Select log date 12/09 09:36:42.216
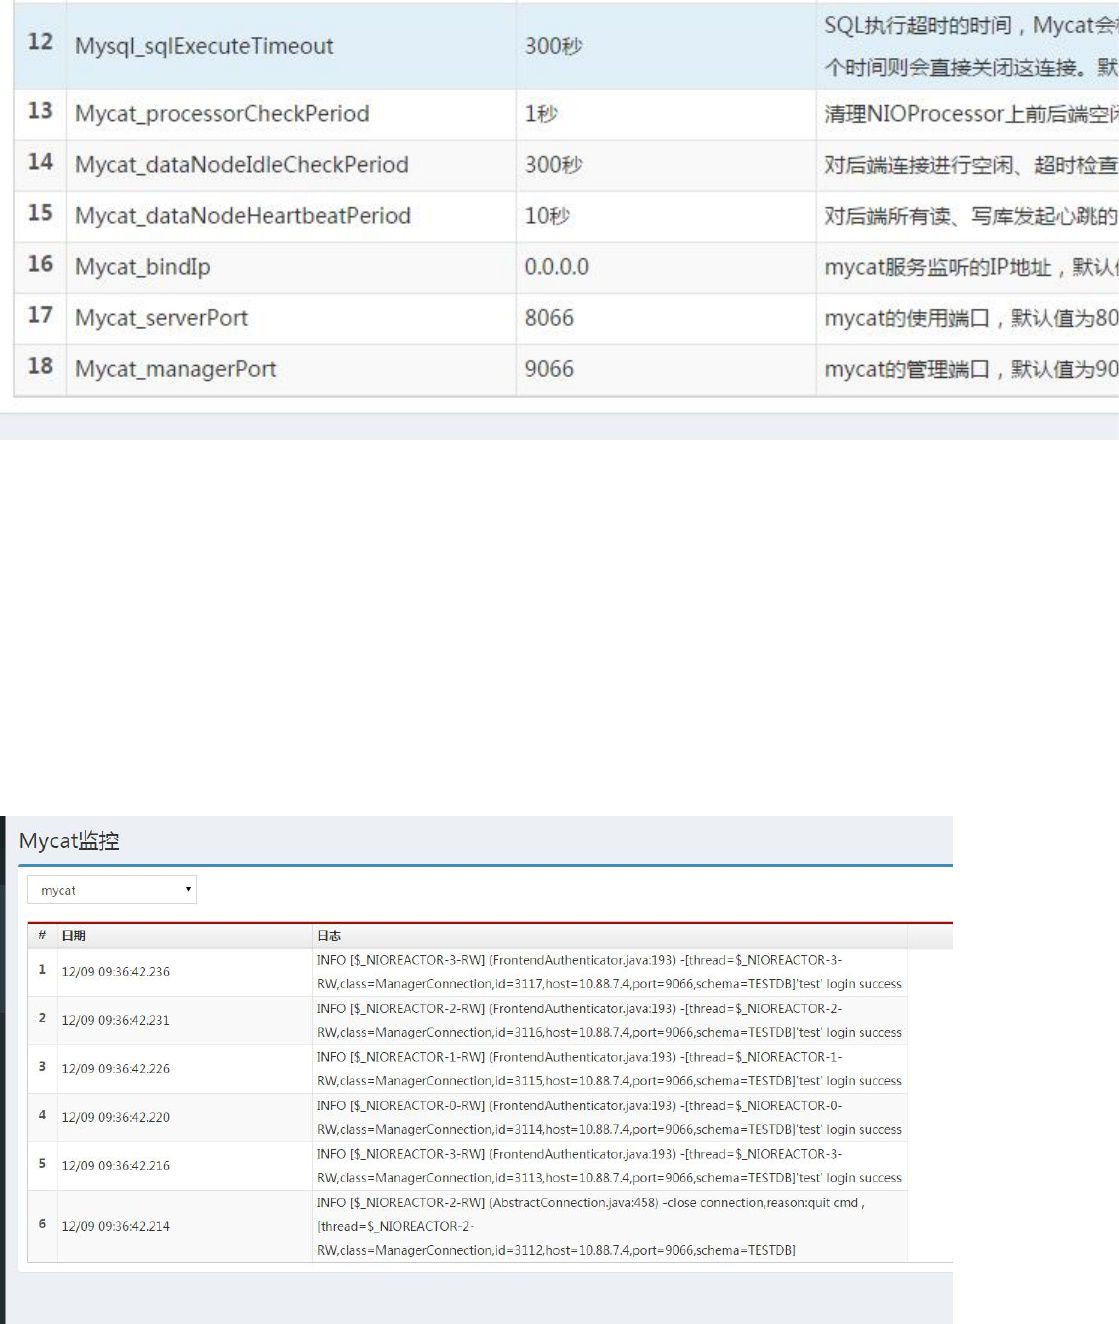1119x1324 pixels. click(x=116, y=1166)
